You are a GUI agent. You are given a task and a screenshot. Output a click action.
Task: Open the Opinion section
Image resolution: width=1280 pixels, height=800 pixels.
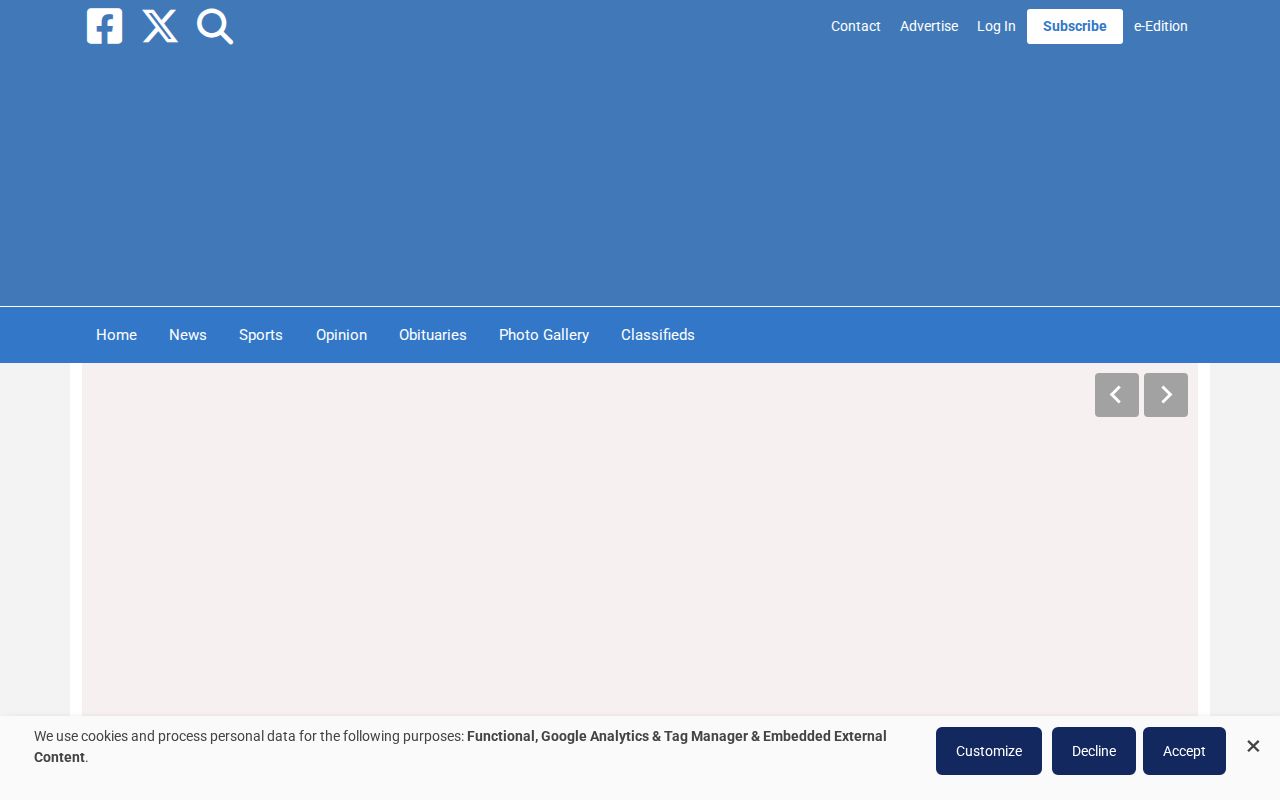click(x=341, y=335)
